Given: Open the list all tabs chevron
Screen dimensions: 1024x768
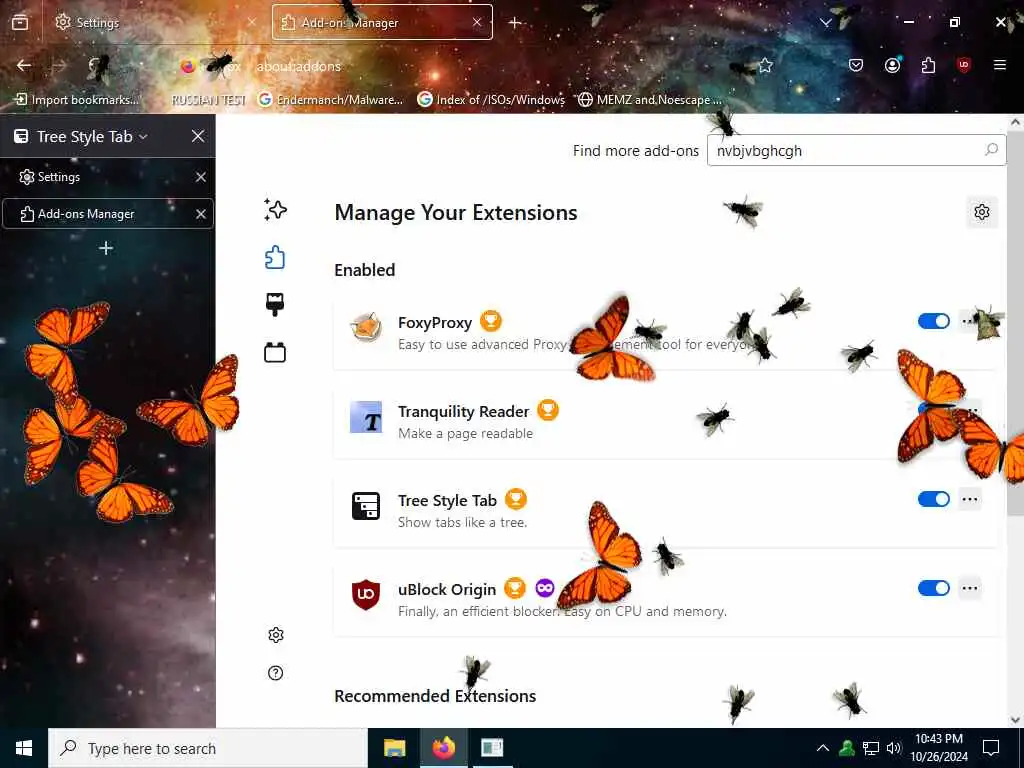Looking at the screenshot, I should click(x=825, y=22).
